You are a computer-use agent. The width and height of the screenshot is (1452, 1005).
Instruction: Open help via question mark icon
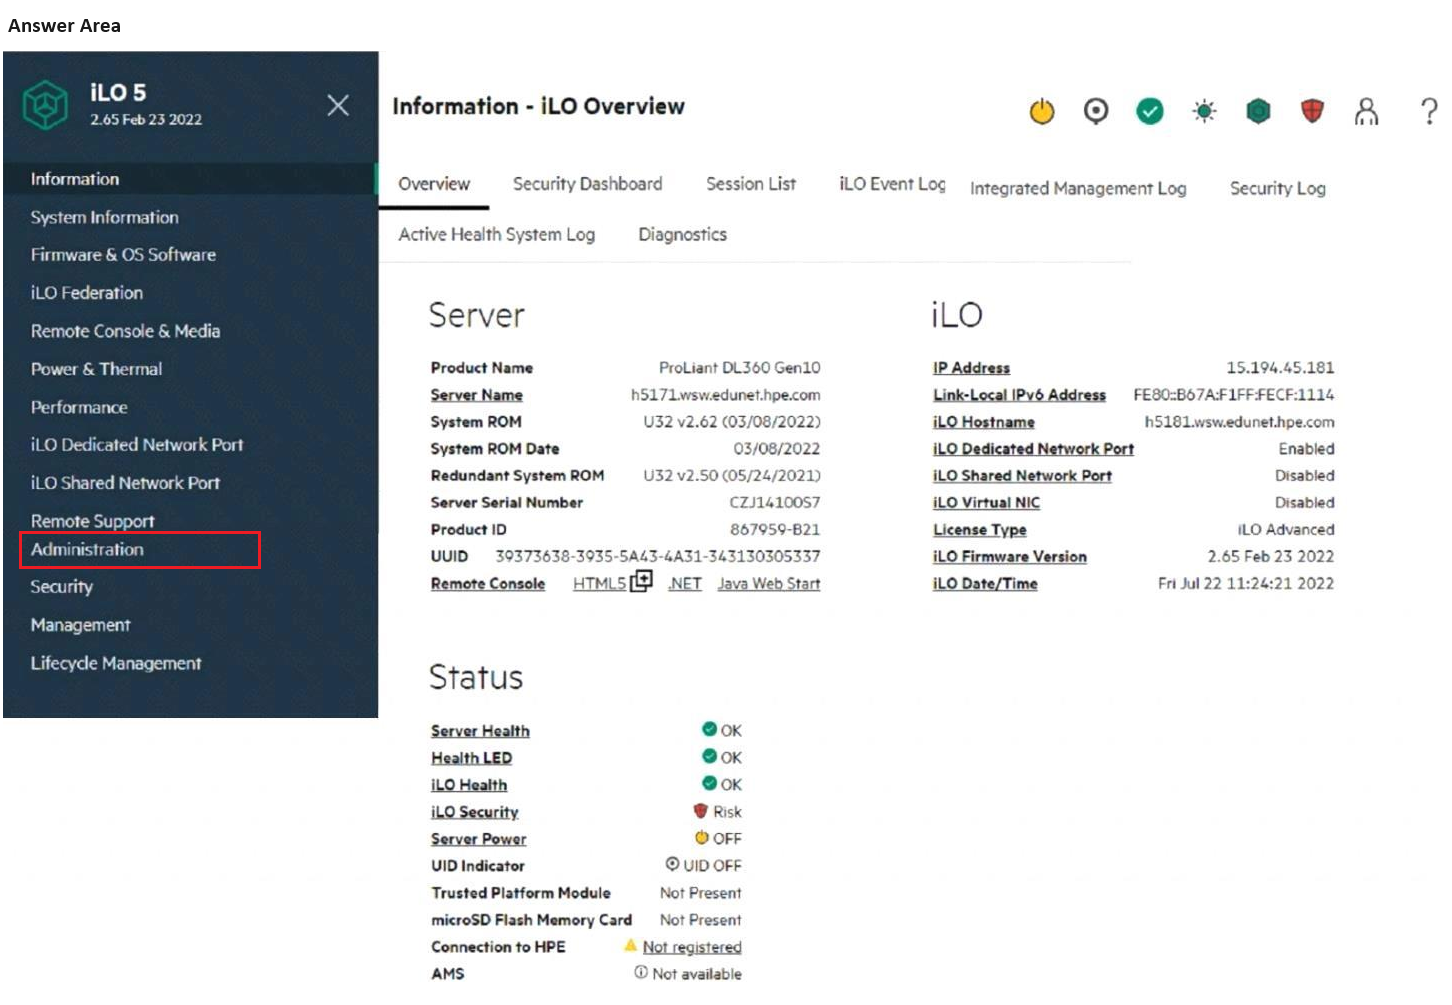1429,110
